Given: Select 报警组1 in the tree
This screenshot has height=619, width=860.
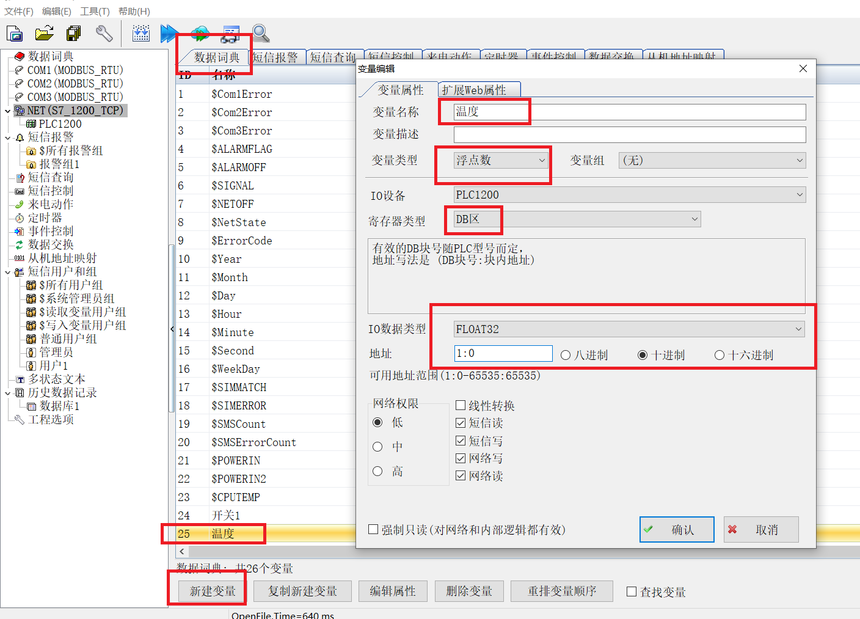Looking at the screenshot, I should pos(59,164).
